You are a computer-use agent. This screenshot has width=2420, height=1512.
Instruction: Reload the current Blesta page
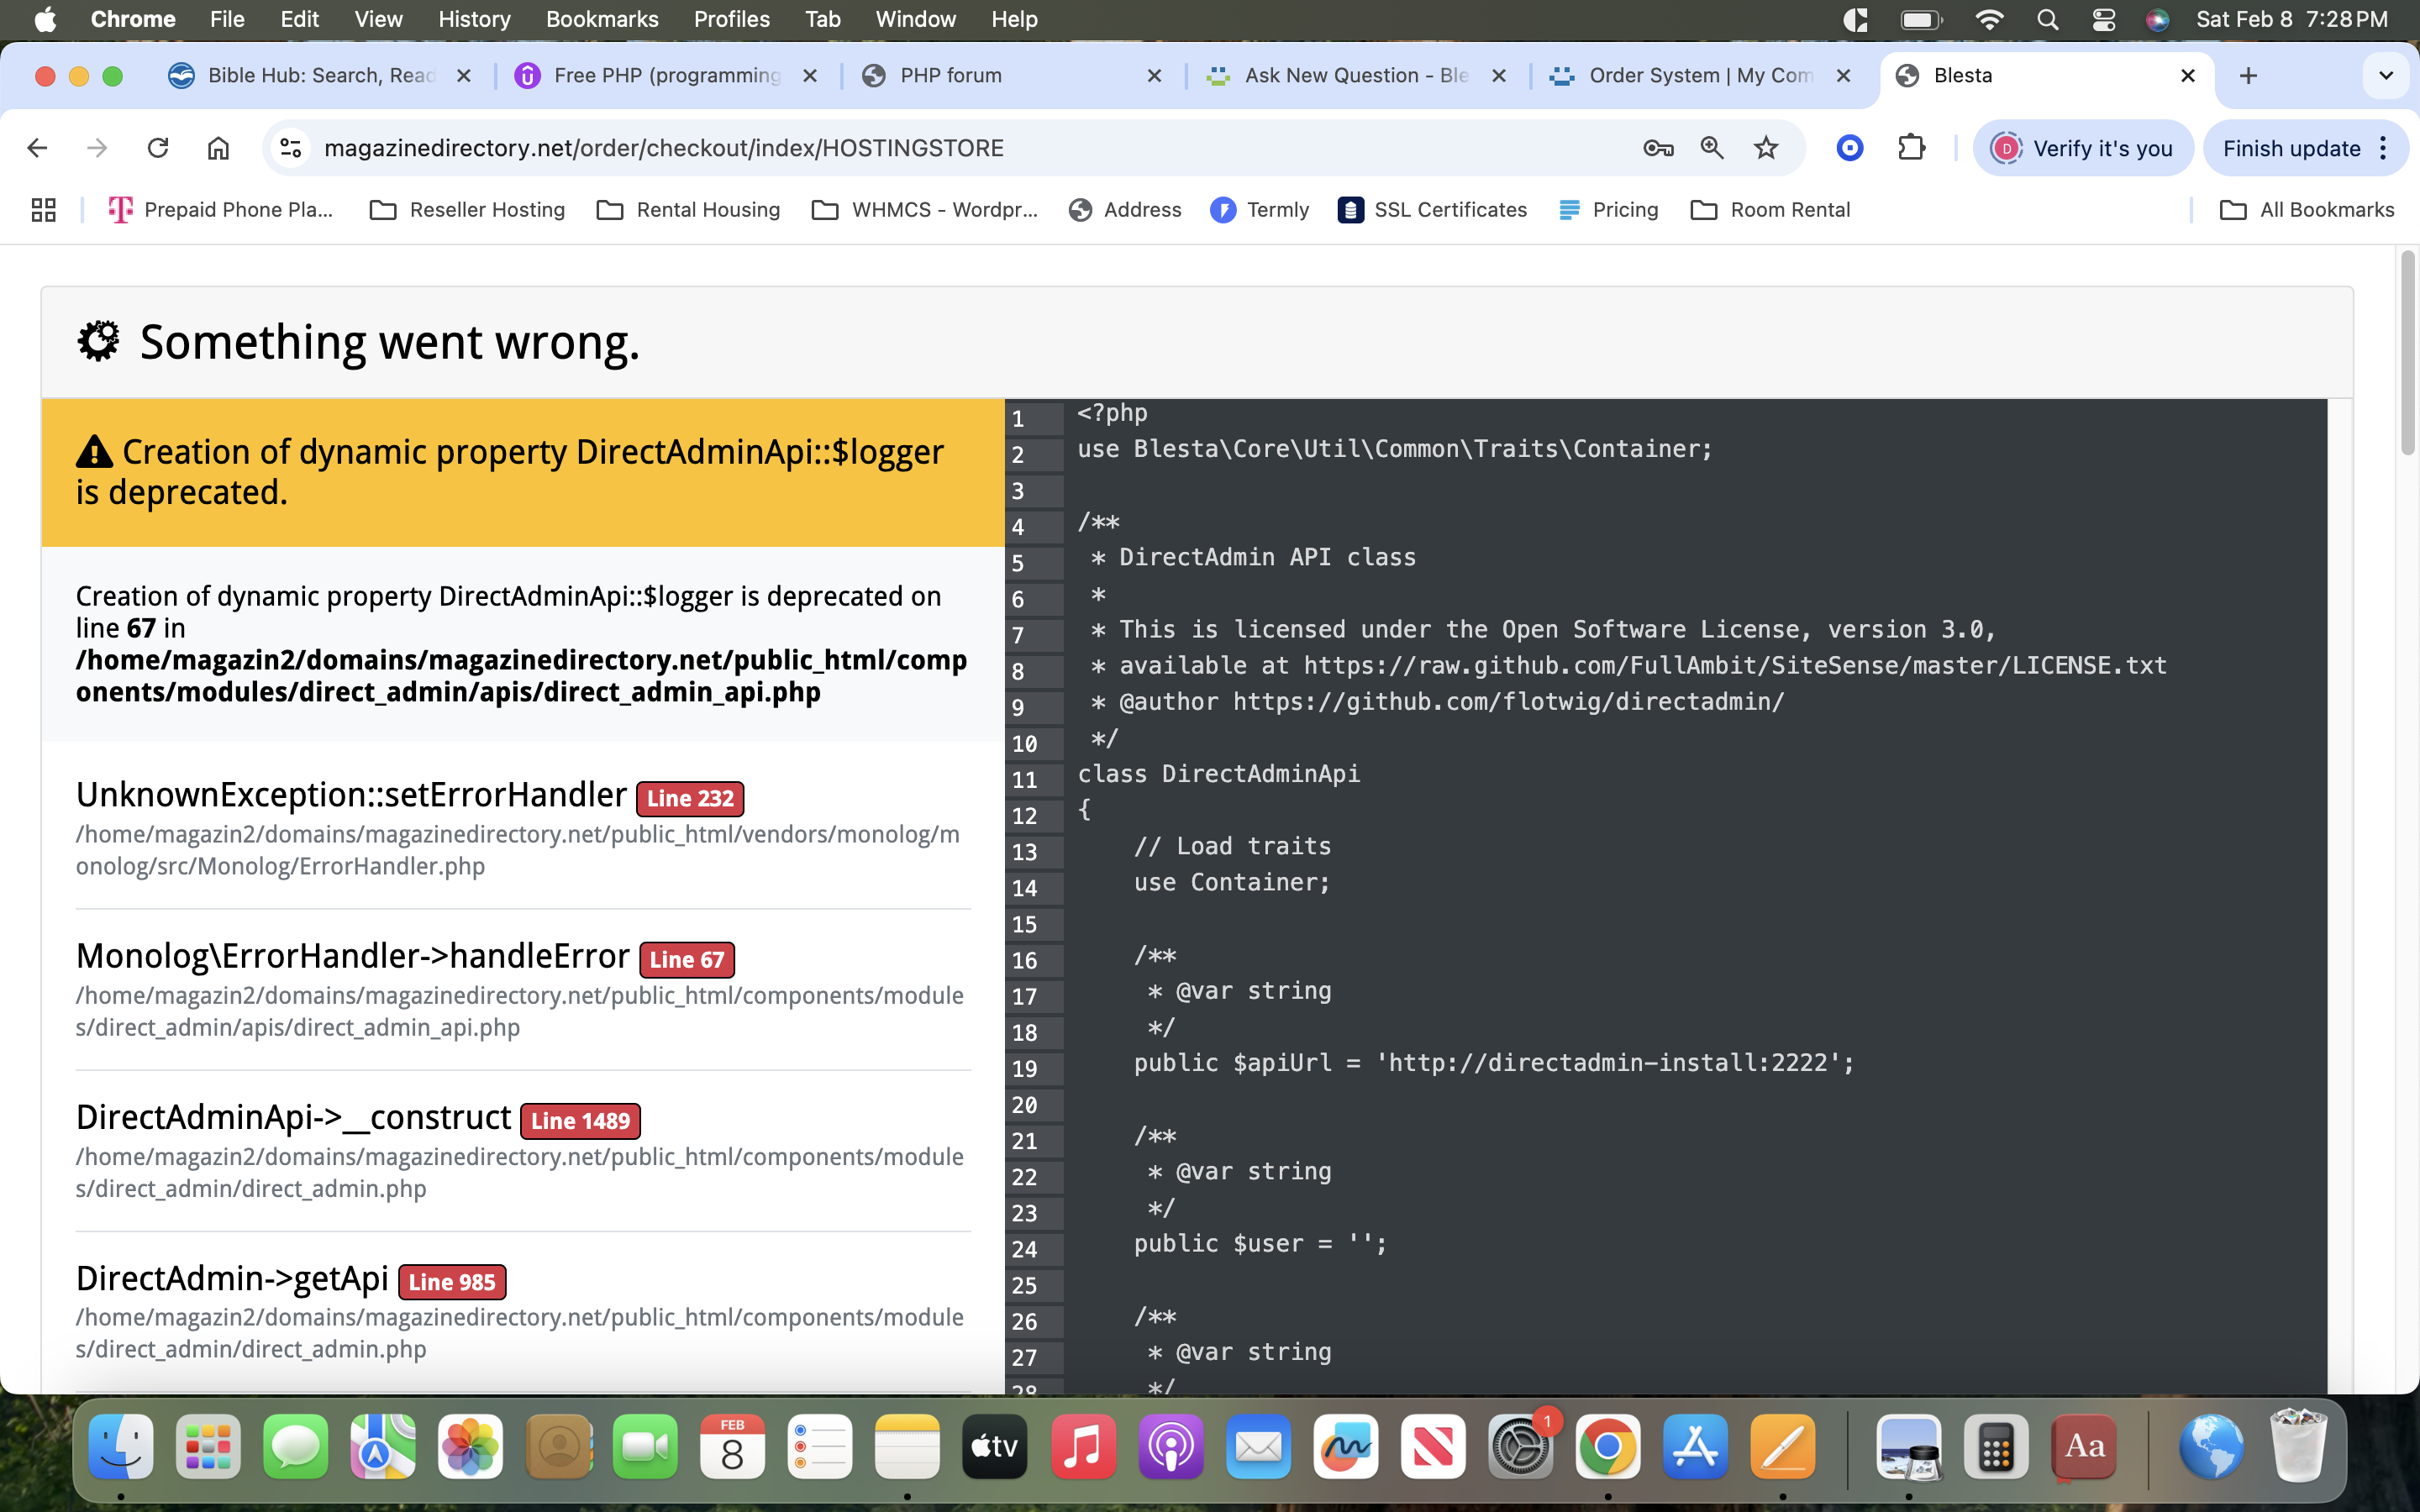click(158, 148)
